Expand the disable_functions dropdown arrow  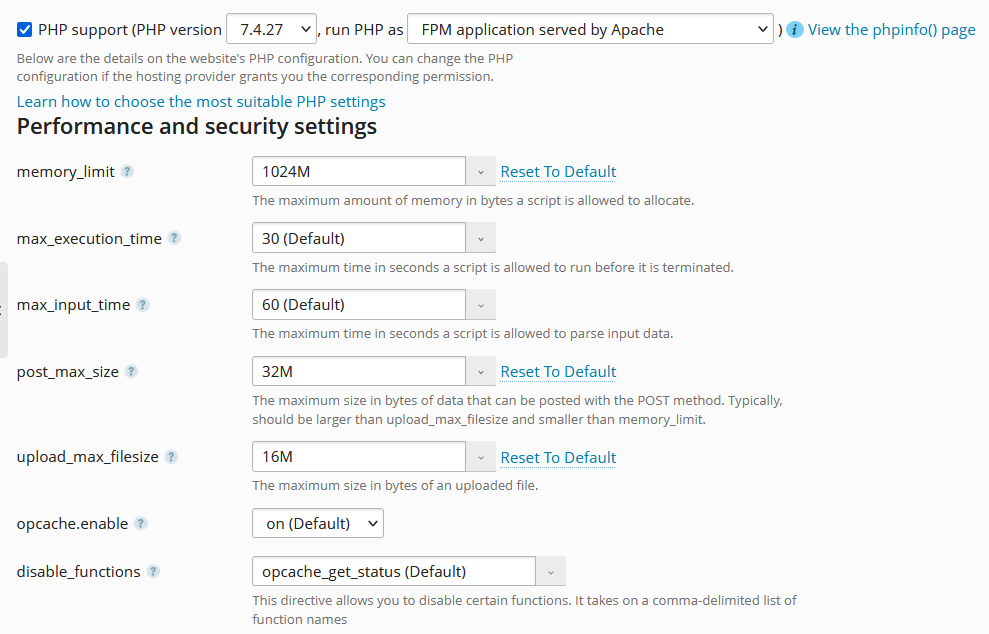[551, 572]
